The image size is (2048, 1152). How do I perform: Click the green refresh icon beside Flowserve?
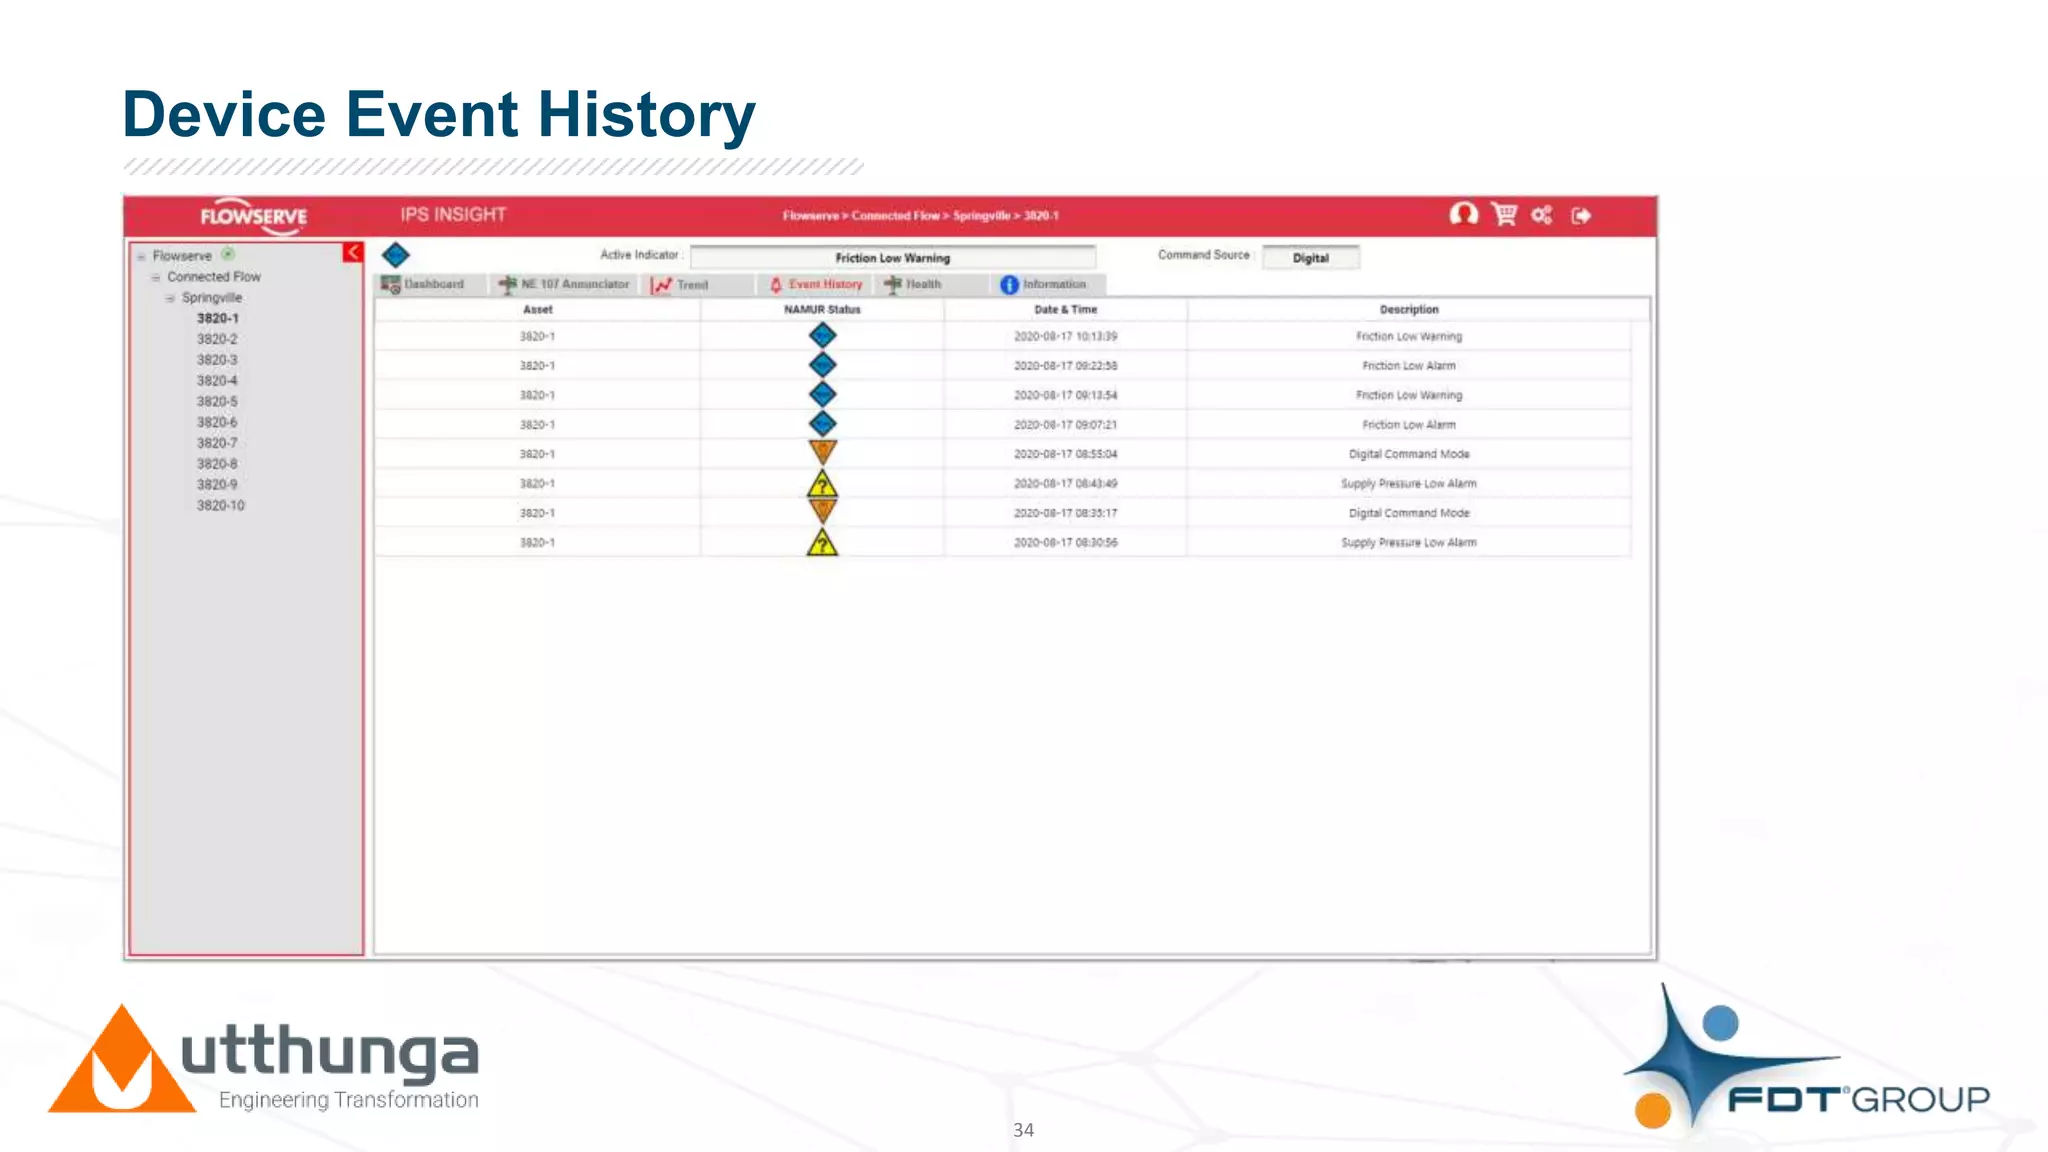coord(228,254)
